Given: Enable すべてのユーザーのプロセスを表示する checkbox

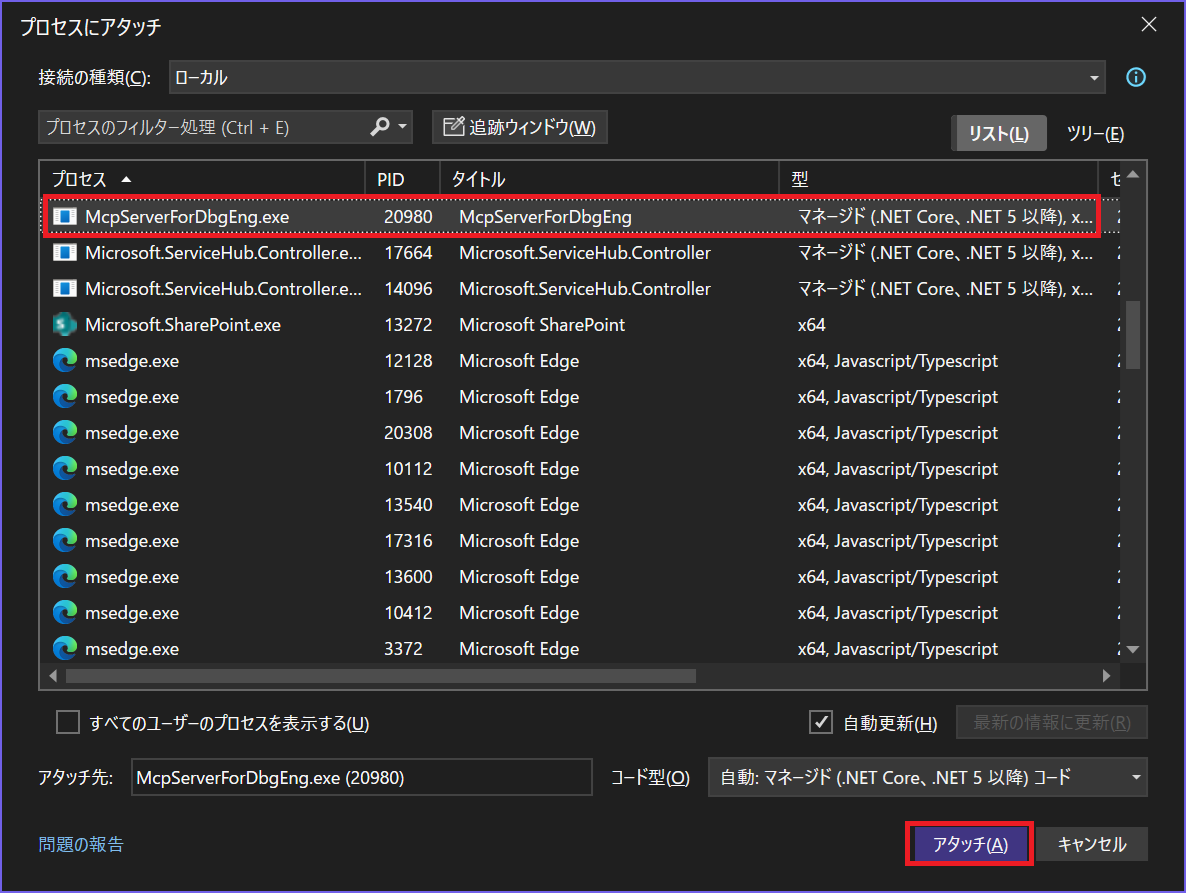Looking at the screenshot, I should pos(68,722).
